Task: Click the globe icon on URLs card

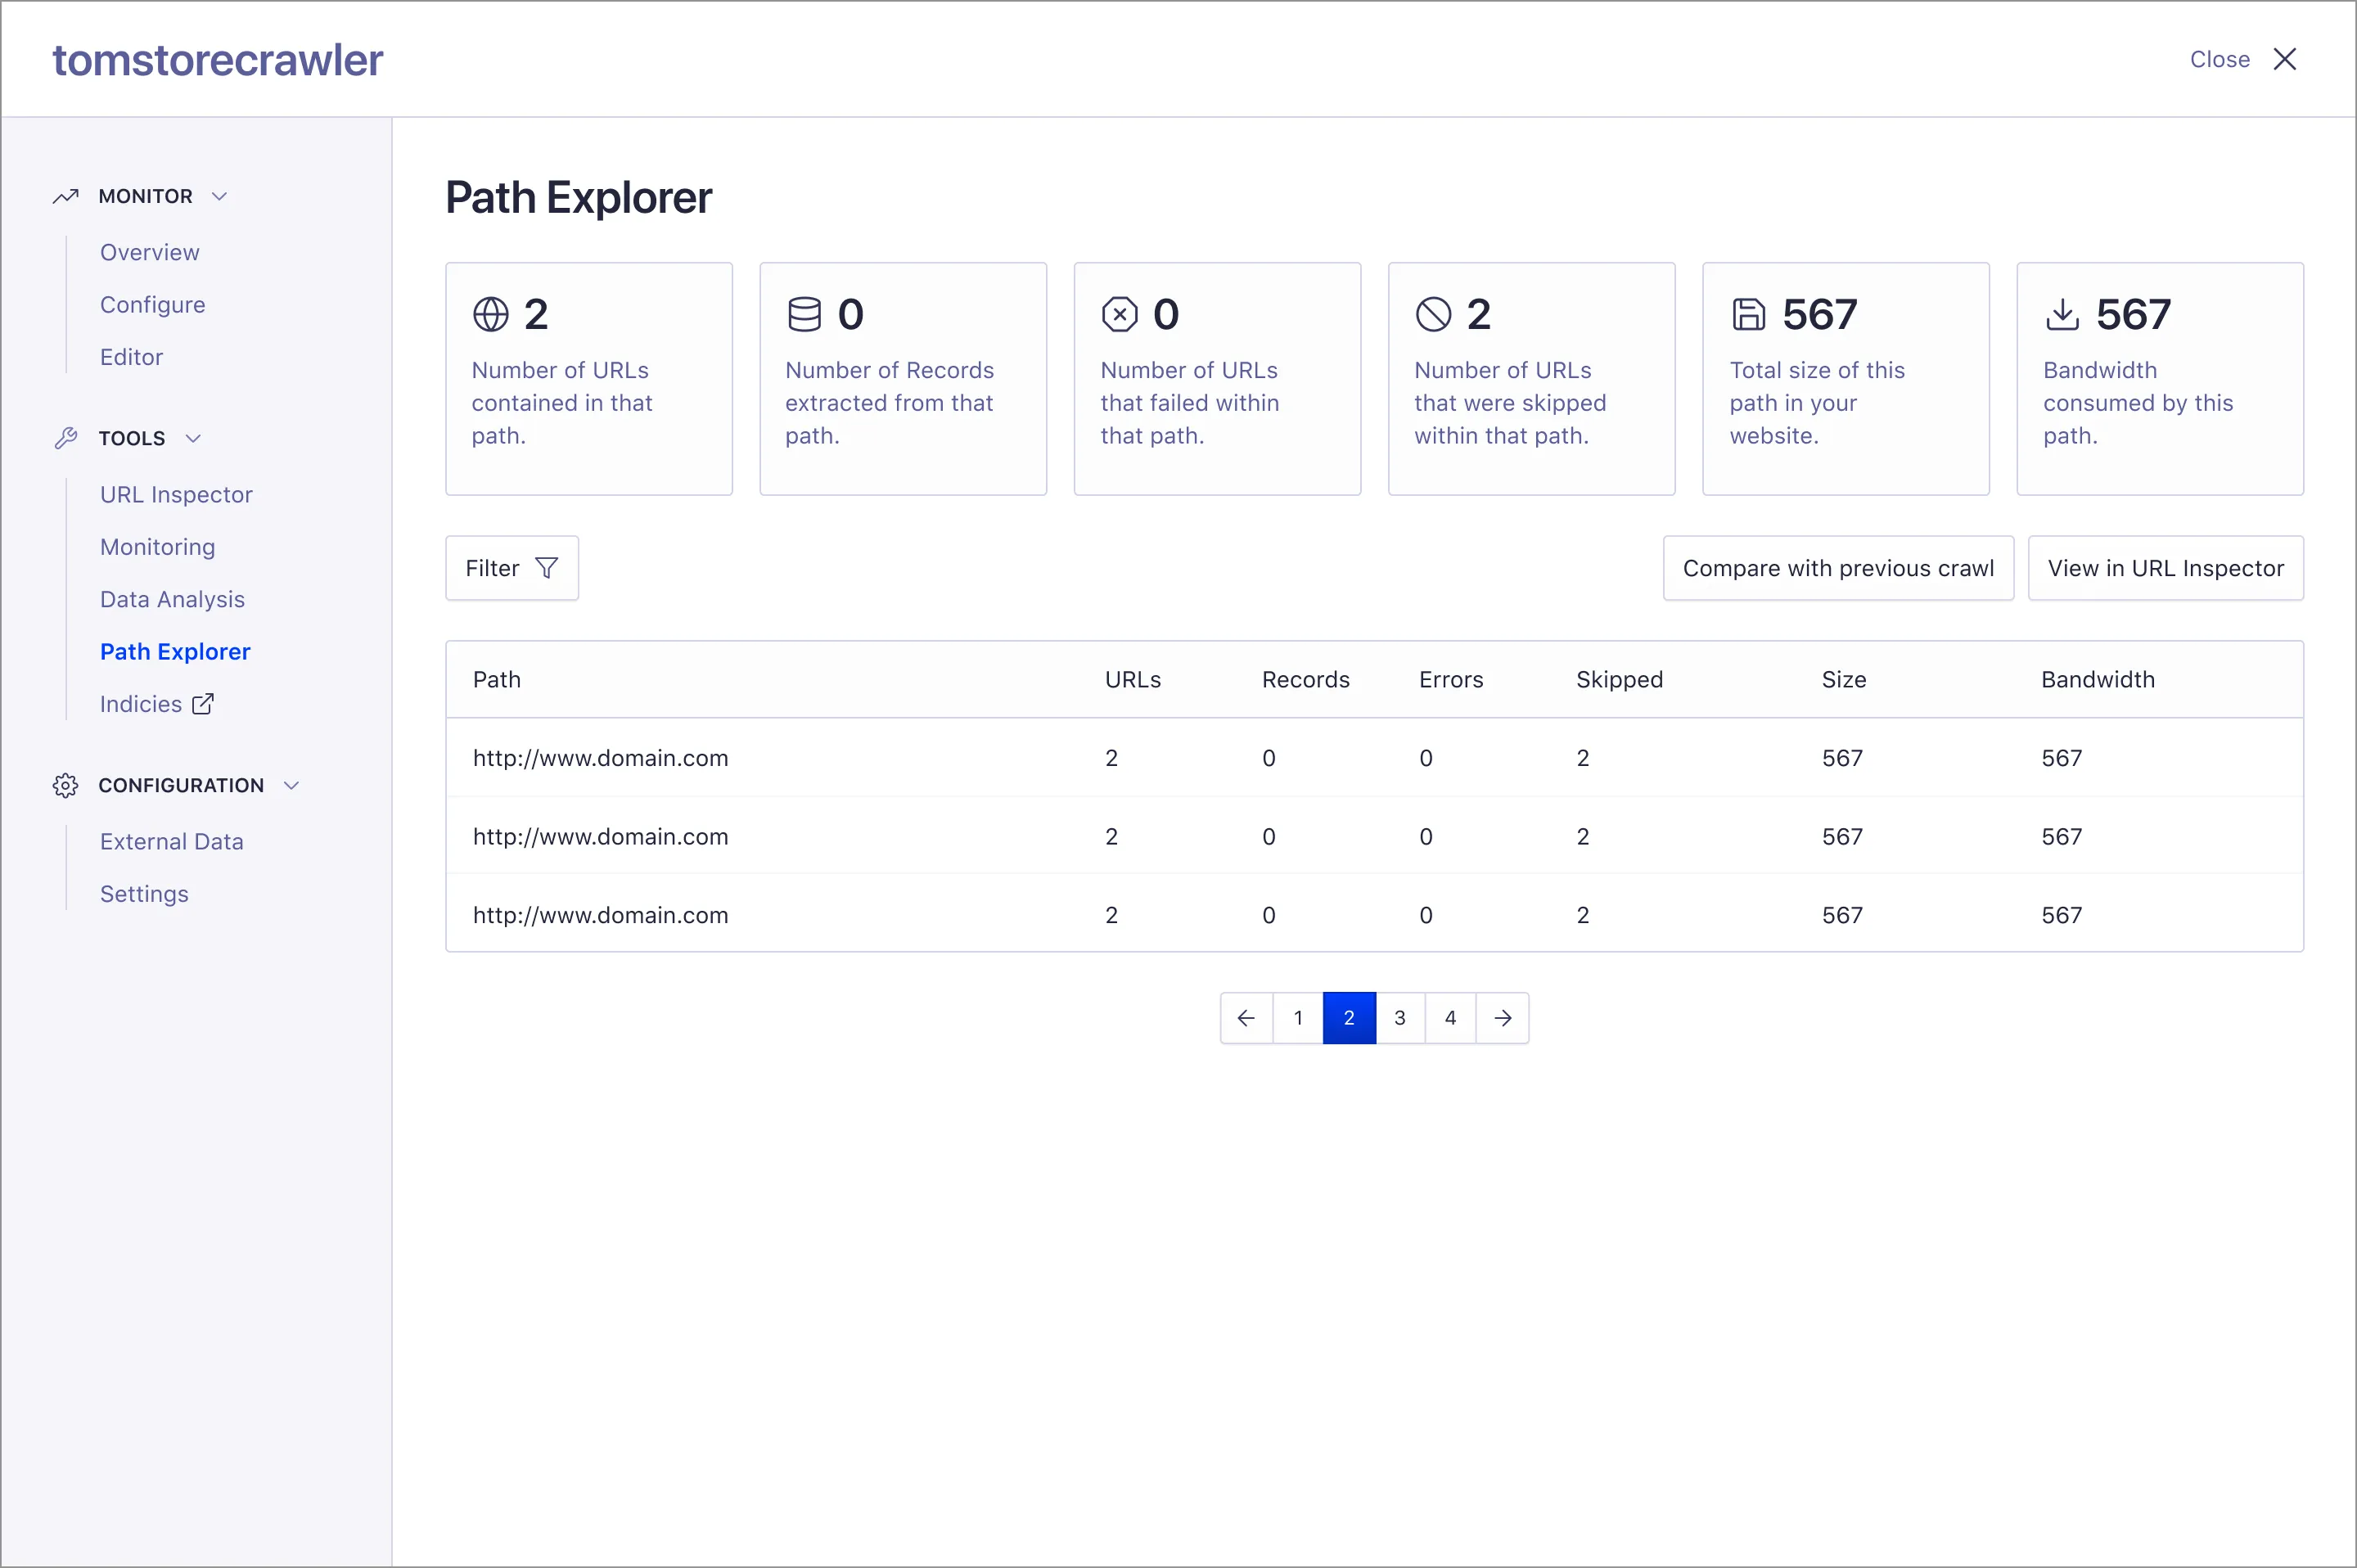Action: [490, 313]
